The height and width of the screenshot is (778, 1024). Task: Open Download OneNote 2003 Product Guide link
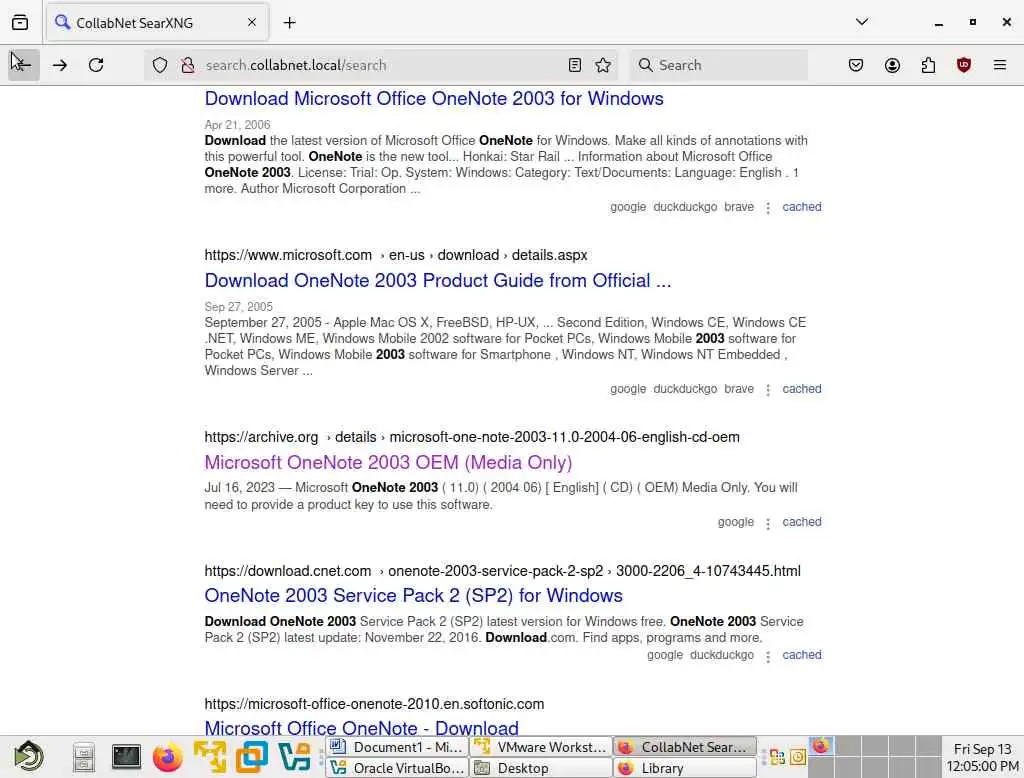[438, 280]
